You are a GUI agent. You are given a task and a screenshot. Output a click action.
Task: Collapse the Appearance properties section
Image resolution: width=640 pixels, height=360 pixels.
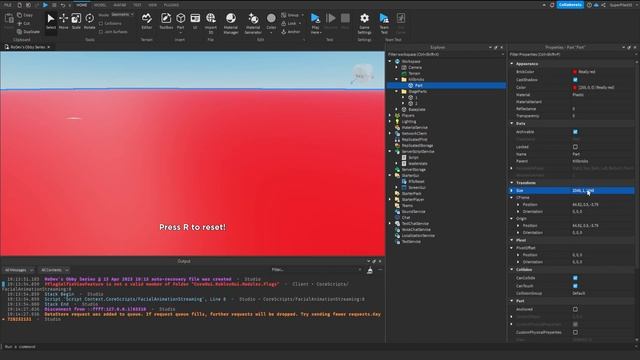(512, 64)
